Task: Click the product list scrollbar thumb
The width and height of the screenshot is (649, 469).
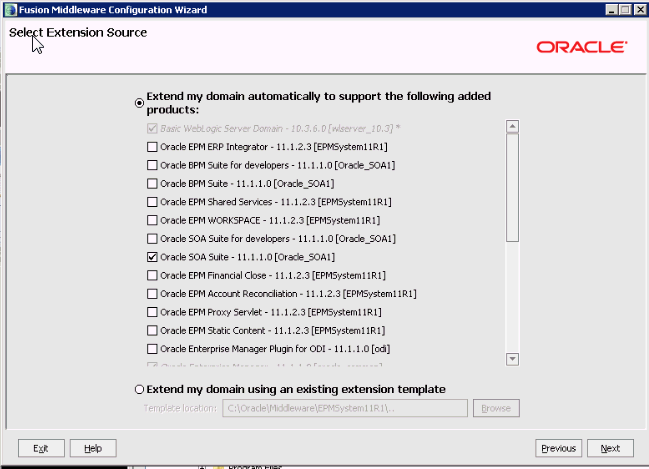Action: pos(512,187)
